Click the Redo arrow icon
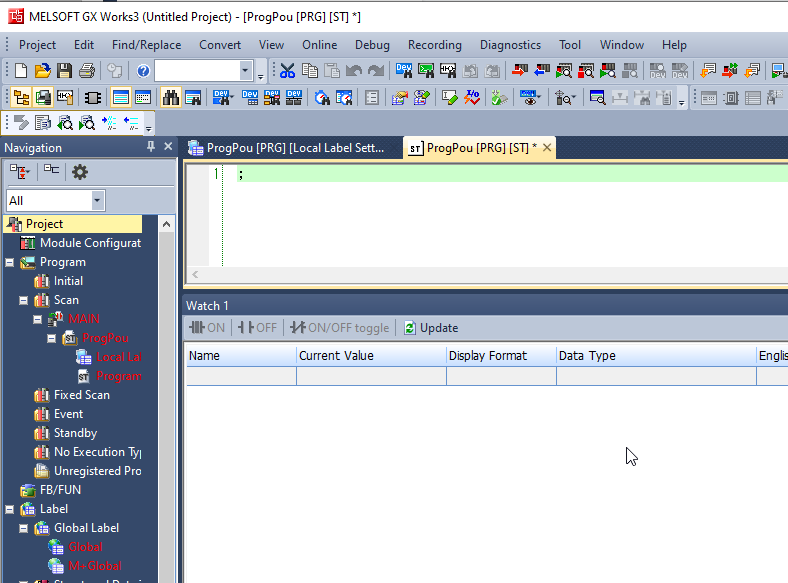 (x=376, y=71)
